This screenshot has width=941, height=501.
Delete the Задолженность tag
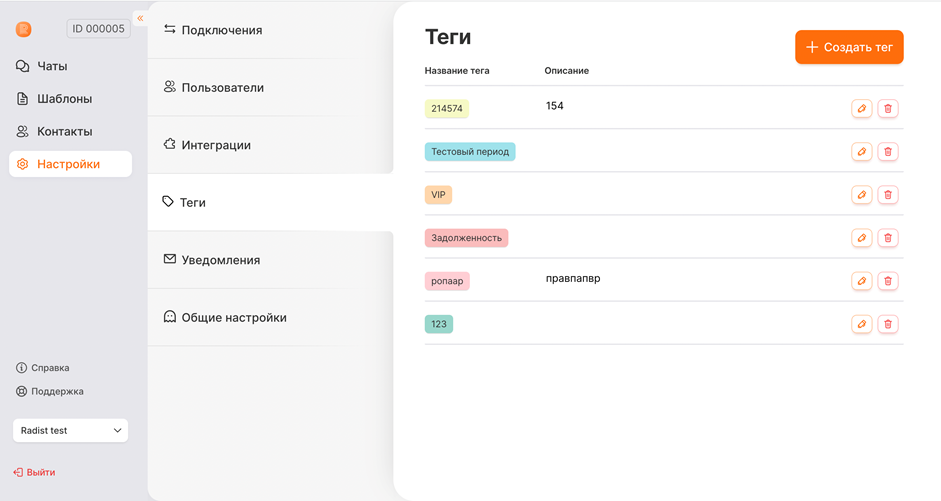(x=888, y=238)
